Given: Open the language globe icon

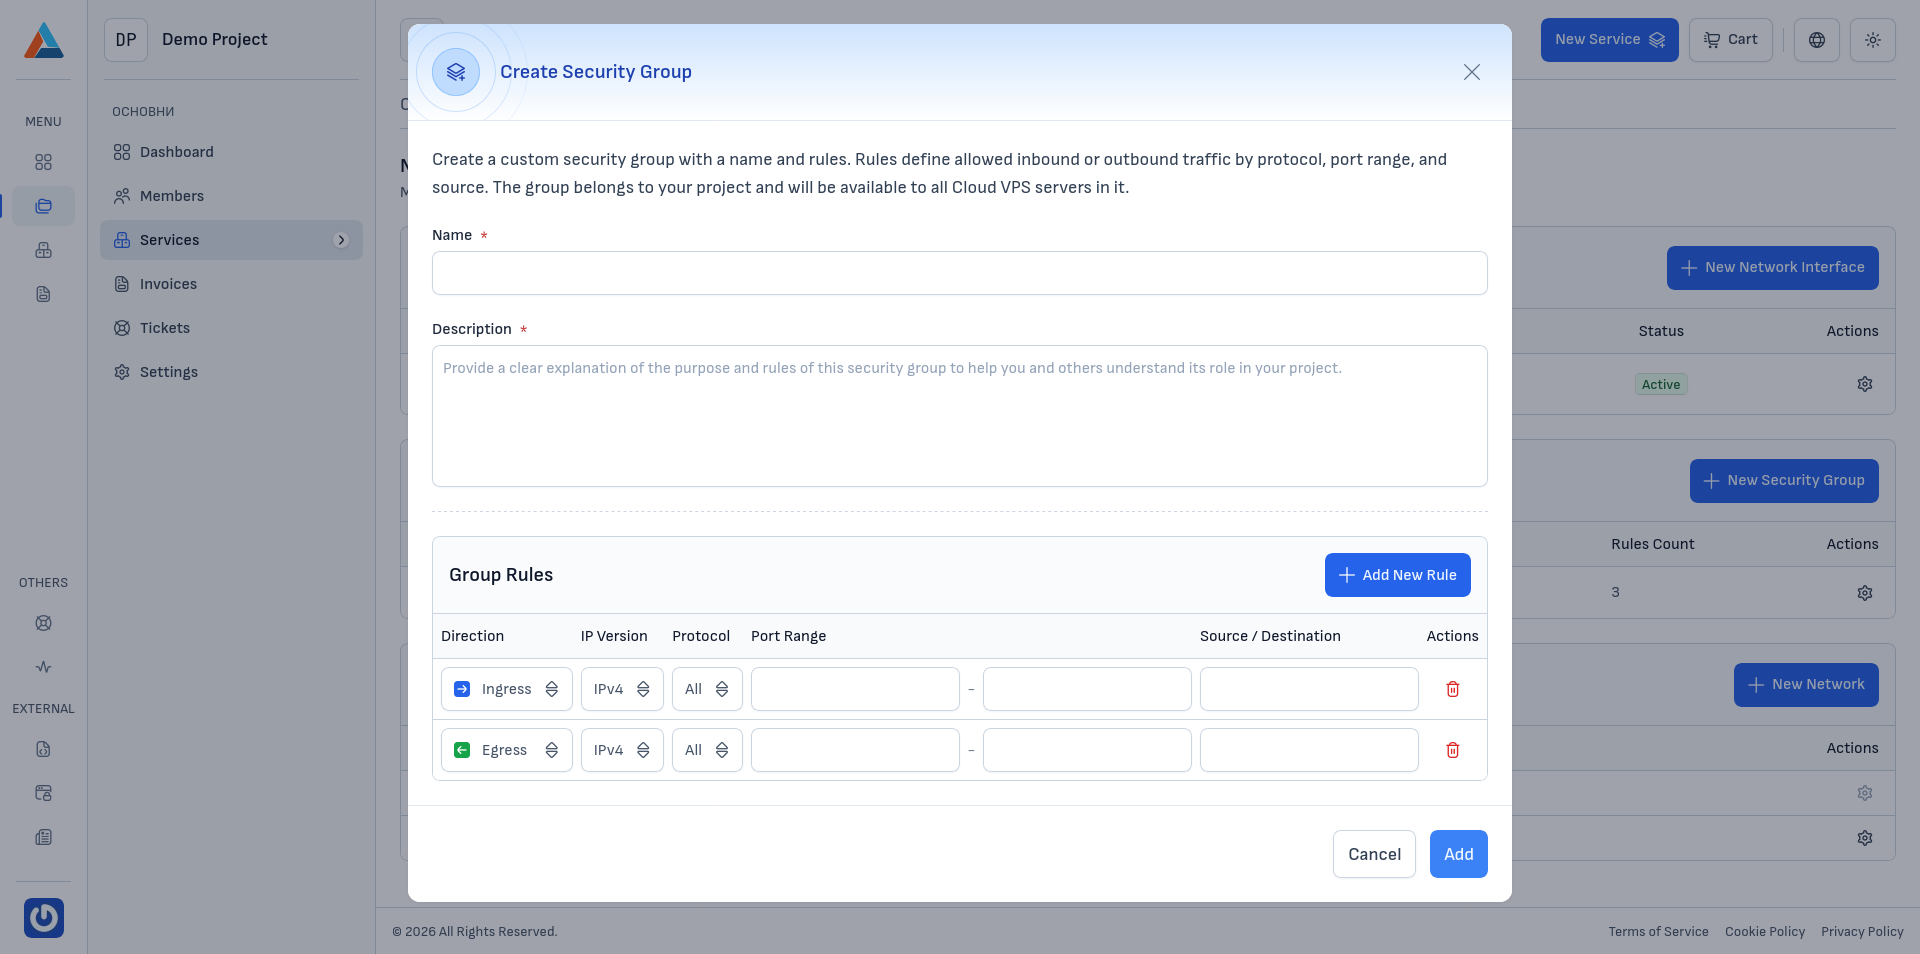Looking at the screenshot, I should click(1816, 40).
